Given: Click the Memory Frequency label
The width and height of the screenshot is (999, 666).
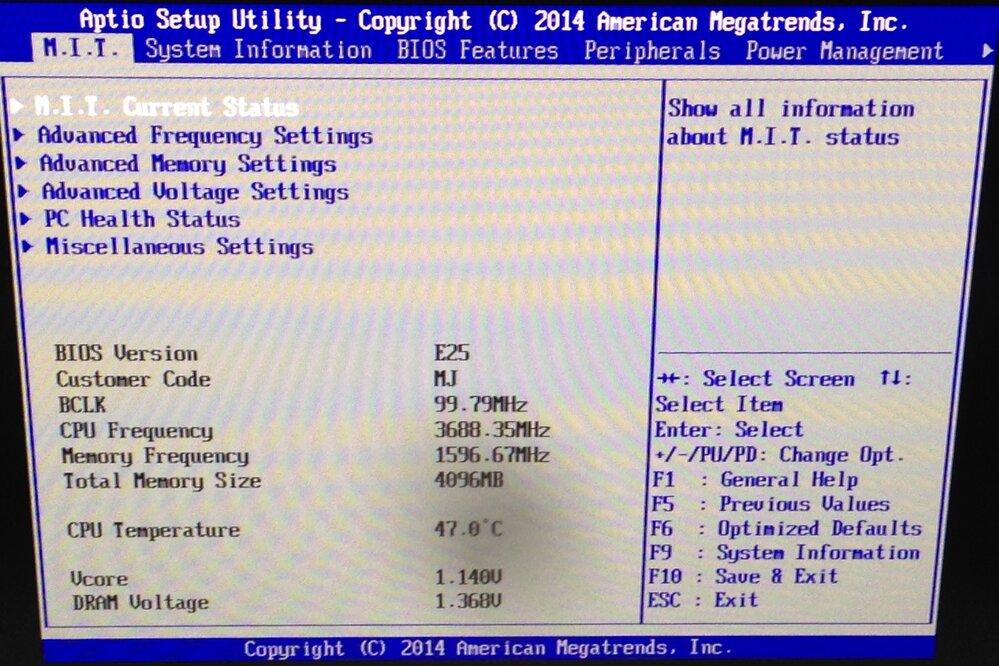Looking at the screenshot, I should 155,456.
